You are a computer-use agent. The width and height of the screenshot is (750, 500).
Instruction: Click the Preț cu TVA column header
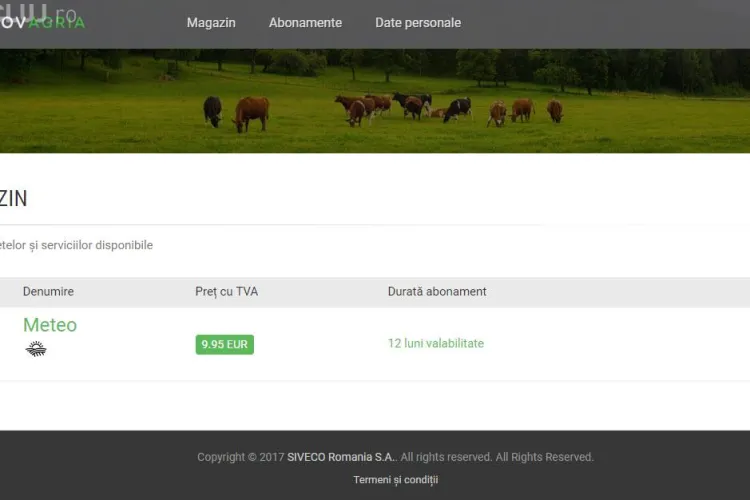(x=226, y=292)
